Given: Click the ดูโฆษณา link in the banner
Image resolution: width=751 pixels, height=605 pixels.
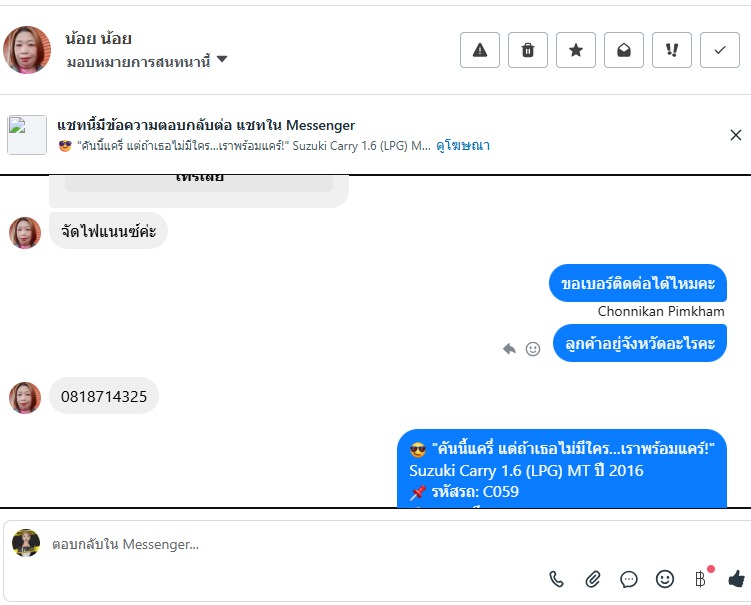Looking at the screenshot, I should point(463,145).
